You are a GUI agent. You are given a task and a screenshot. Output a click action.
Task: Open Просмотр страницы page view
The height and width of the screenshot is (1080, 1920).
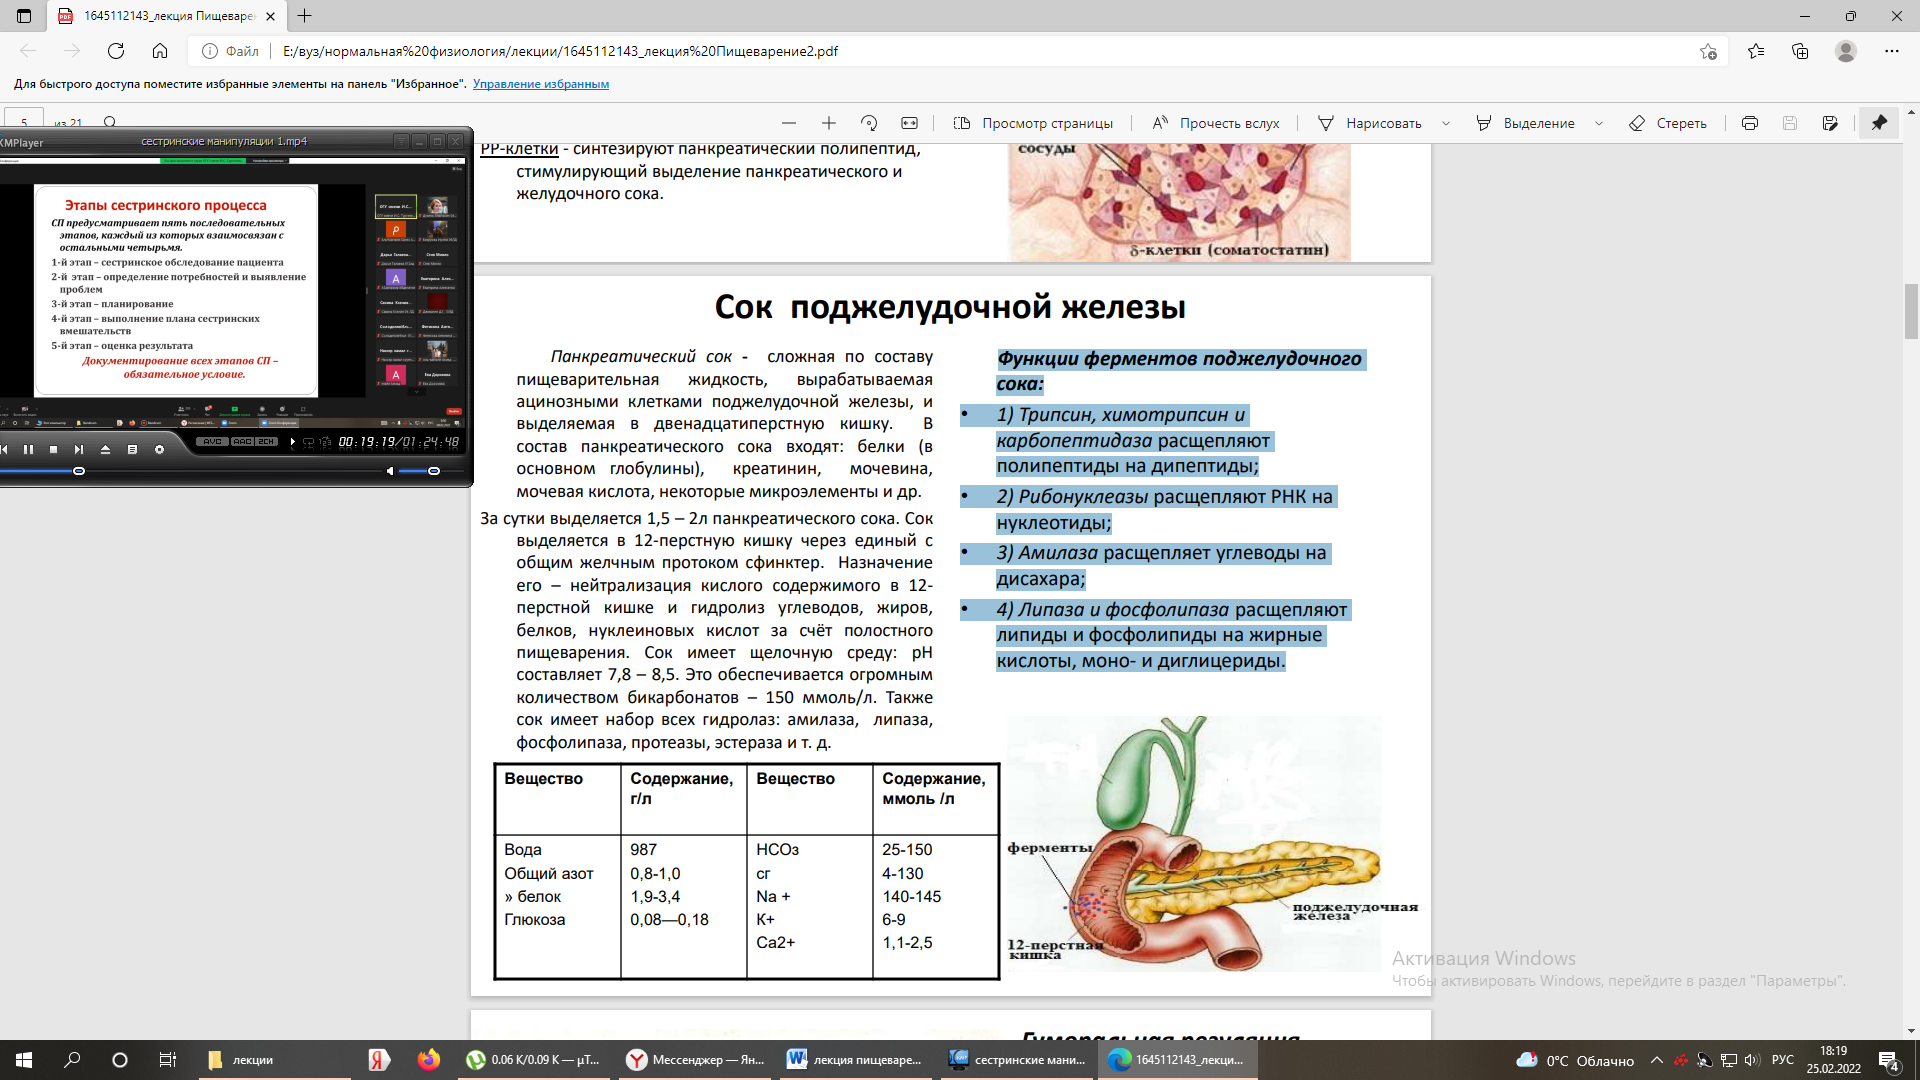click(1033, 123)
